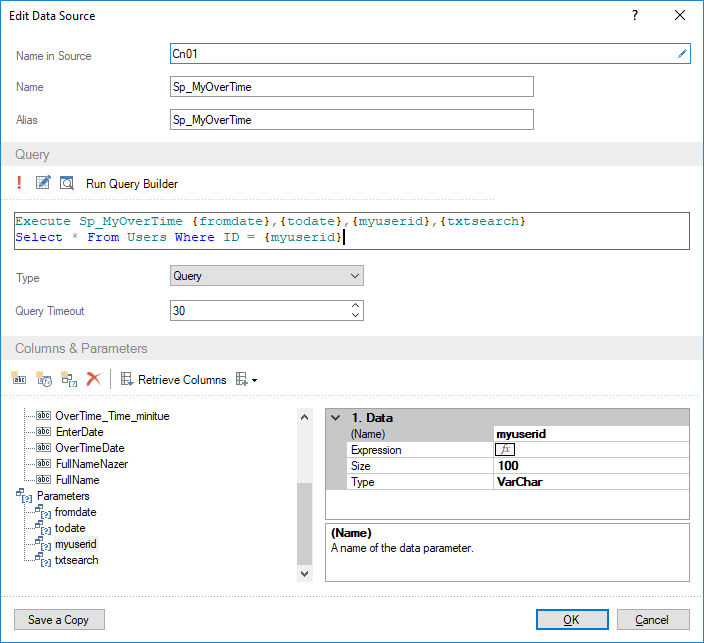Select FullName column in the tree
This screenshot has width=704, height=643.
pos(77,480)
